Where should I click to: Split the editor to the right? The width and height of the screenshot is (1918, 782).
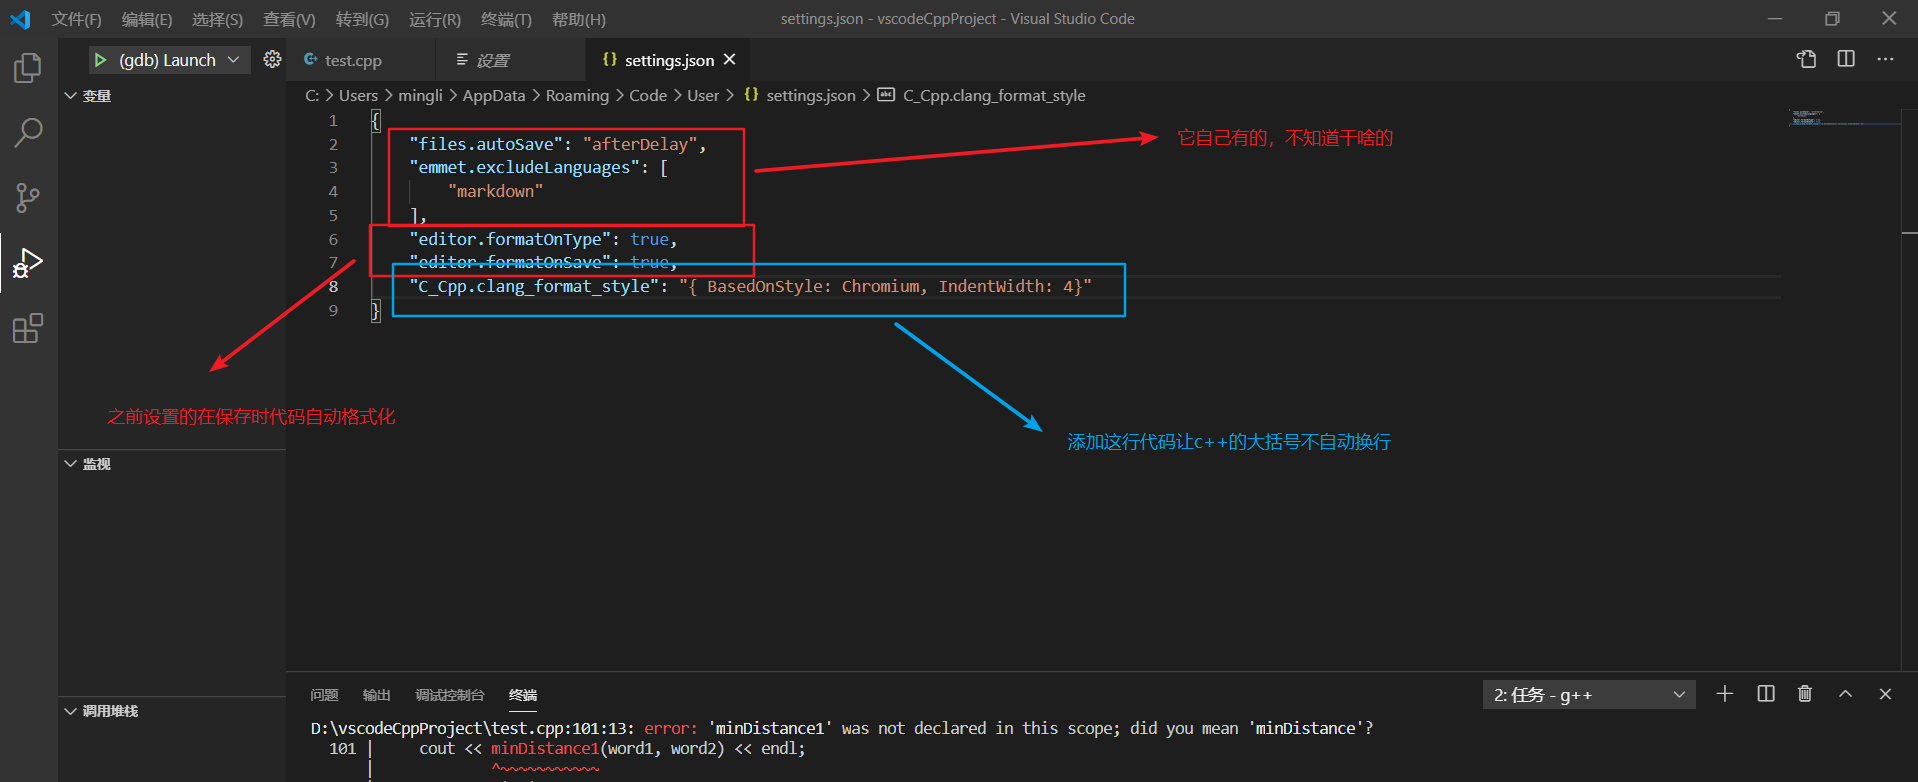(x=1846, y=59)
